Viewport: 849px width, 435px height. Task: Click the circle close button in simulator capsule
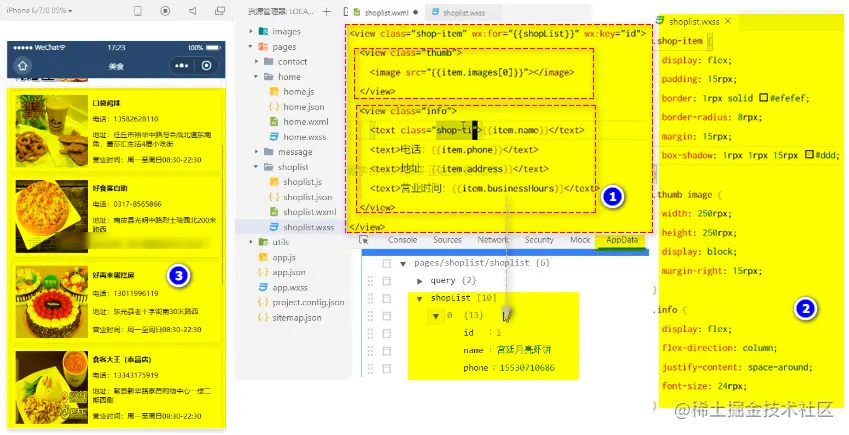(x=206, y=66)
